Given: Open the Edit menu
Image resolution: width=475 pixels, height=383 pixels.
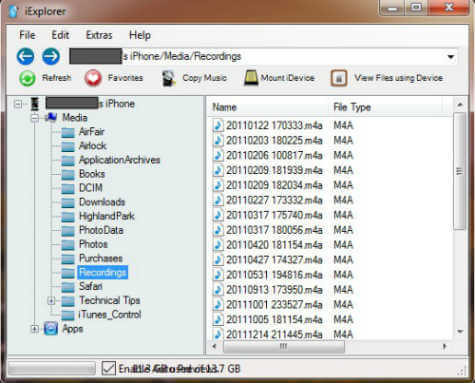Looking at the screenshot, I should [x=60, y=35].
